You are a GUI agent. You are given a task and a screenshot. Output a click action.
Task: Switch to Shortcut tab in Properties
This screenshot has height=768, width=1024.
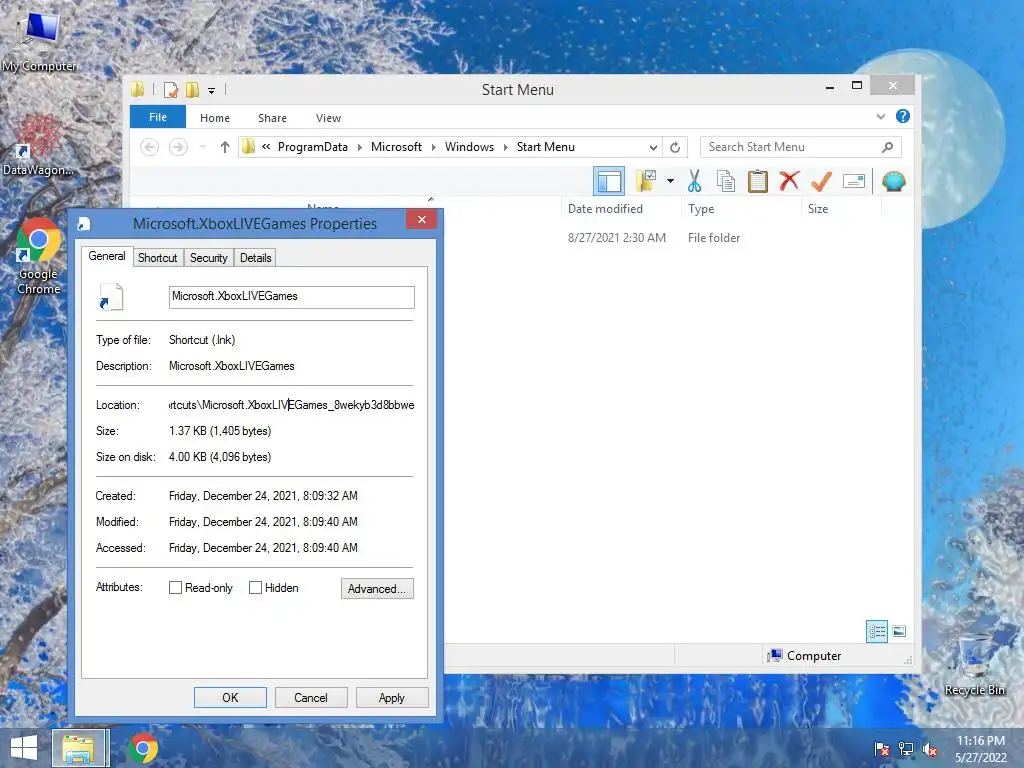(157, 258)
